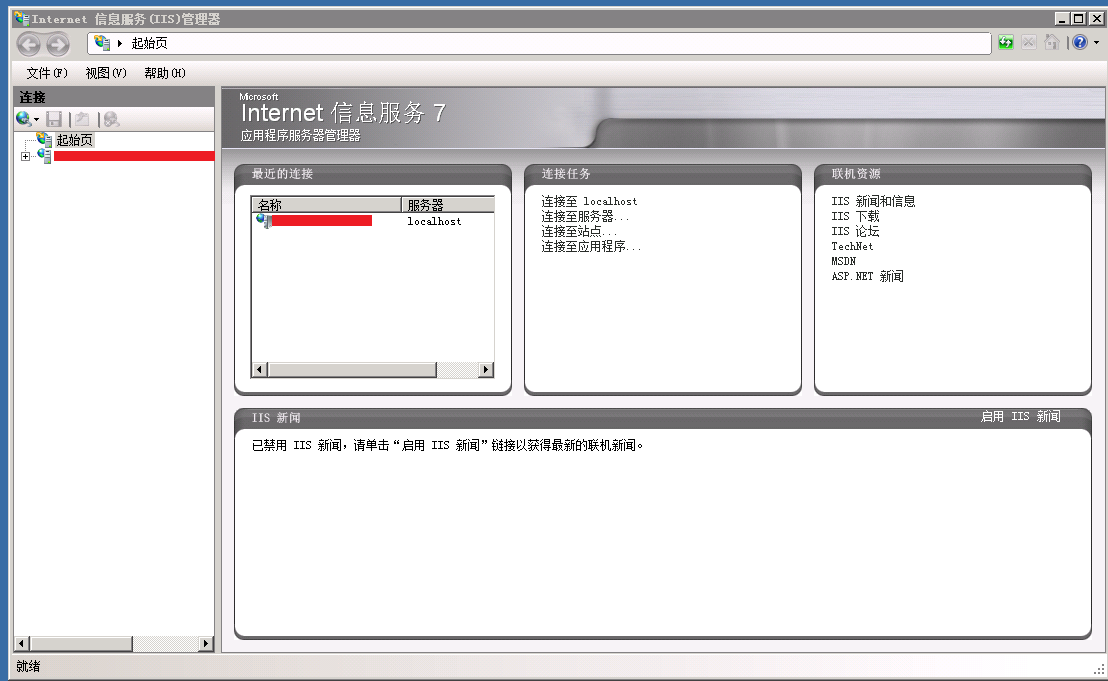Click the back navigation arrow

click(29, 44)
